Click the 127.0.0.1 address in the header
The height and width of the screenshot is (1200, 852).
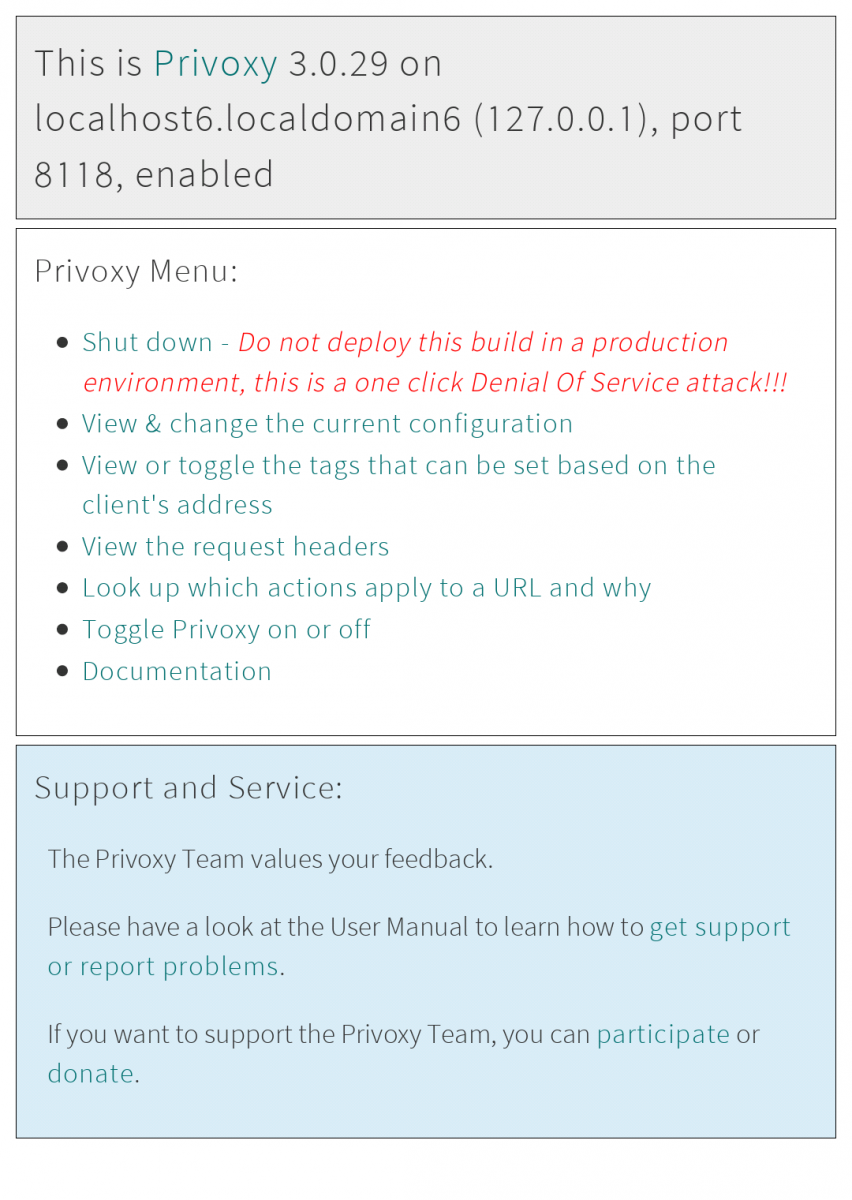563,119
